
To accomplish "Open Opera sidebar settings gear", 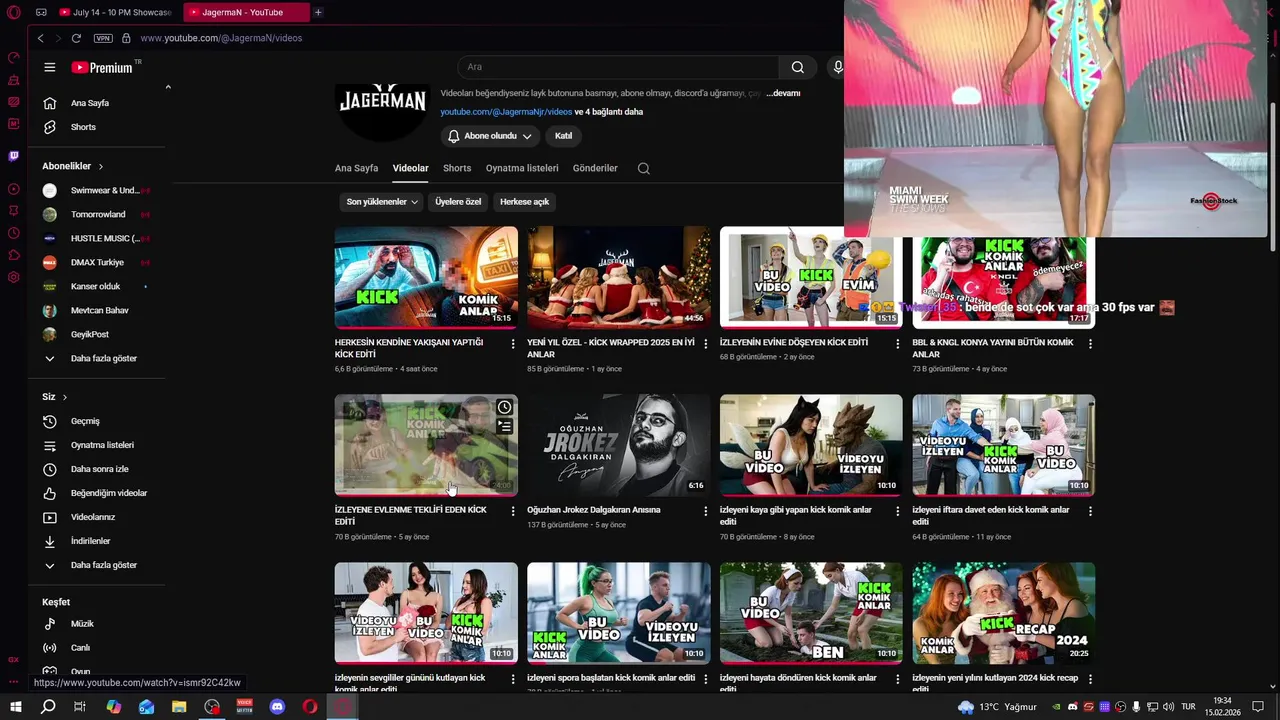I will [13, 277].
